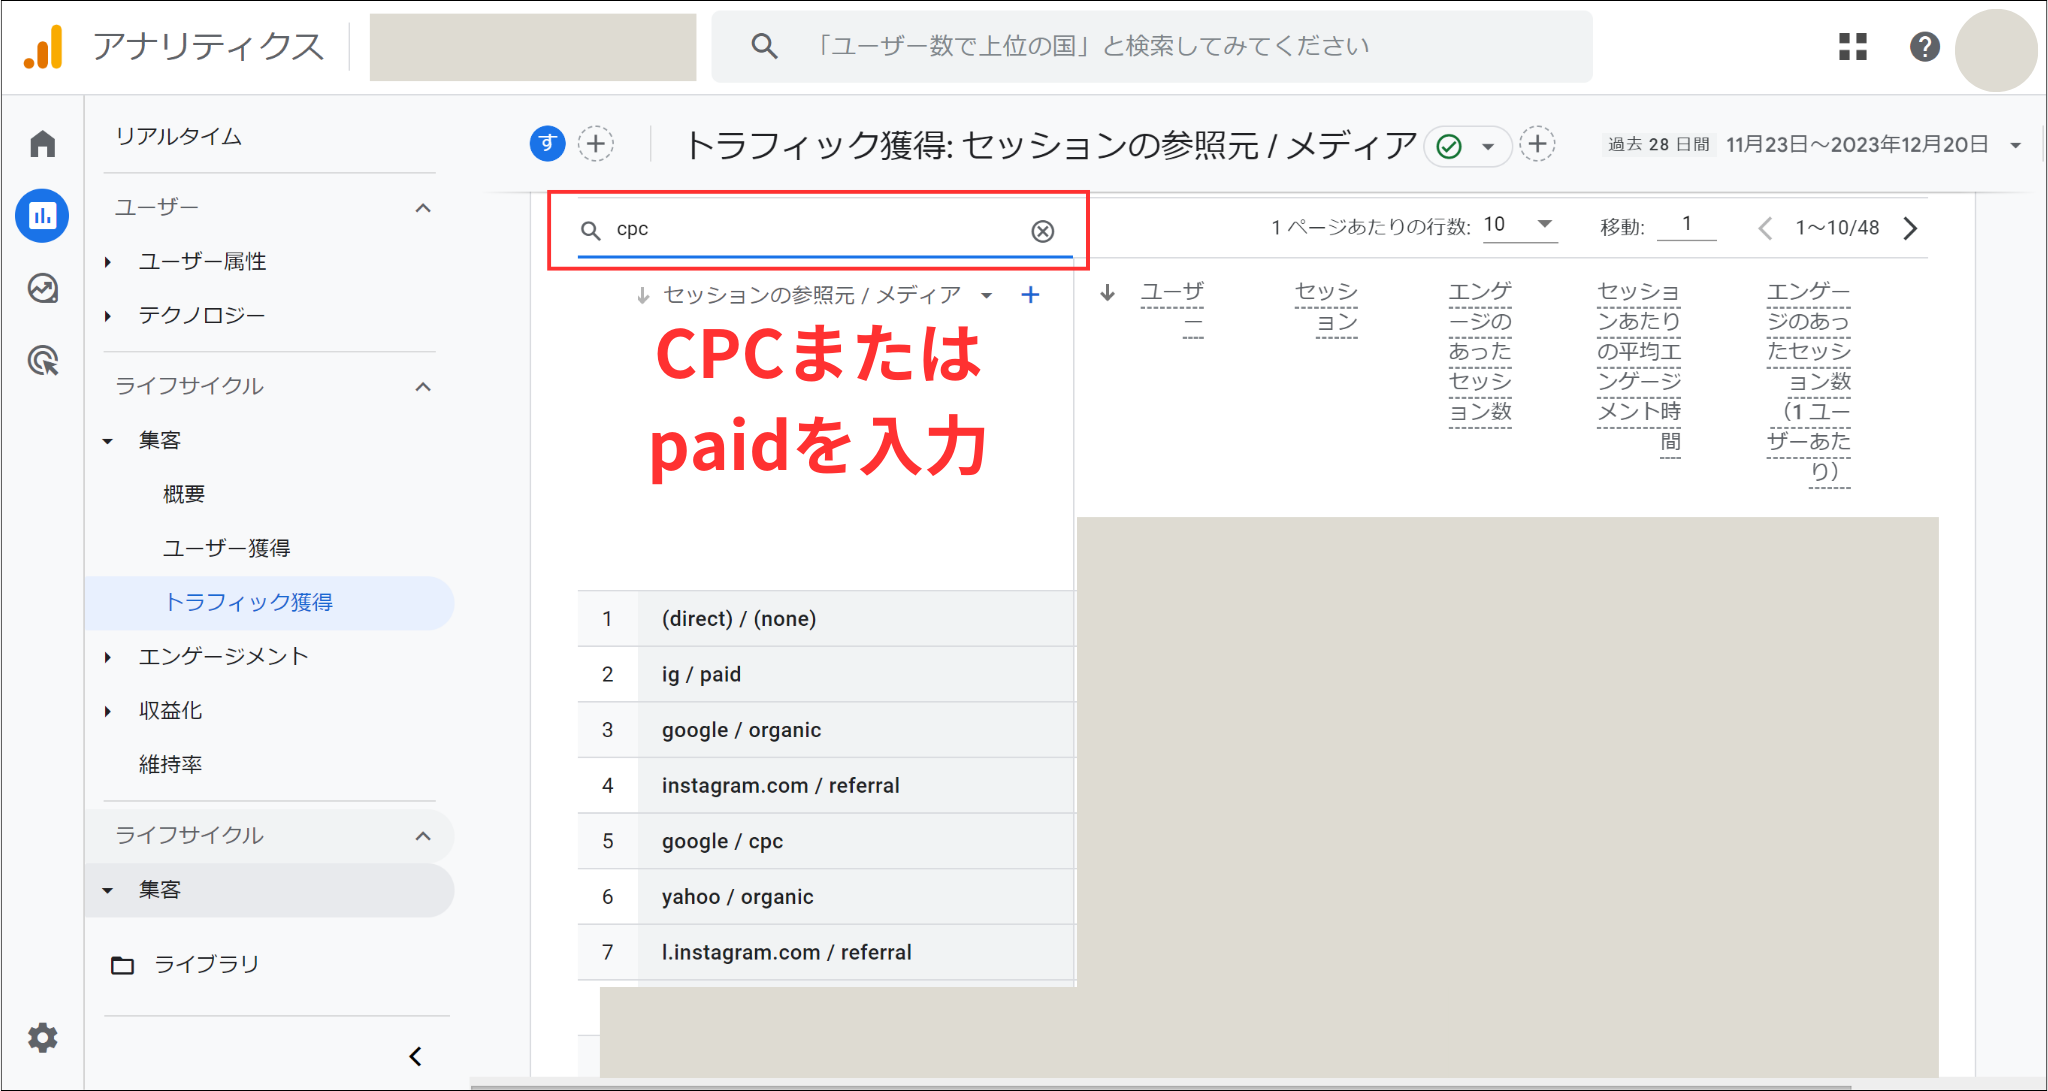Expand ユーザー属性 tree item
Screen dimensions: 2048x1091
coord(108,262)
